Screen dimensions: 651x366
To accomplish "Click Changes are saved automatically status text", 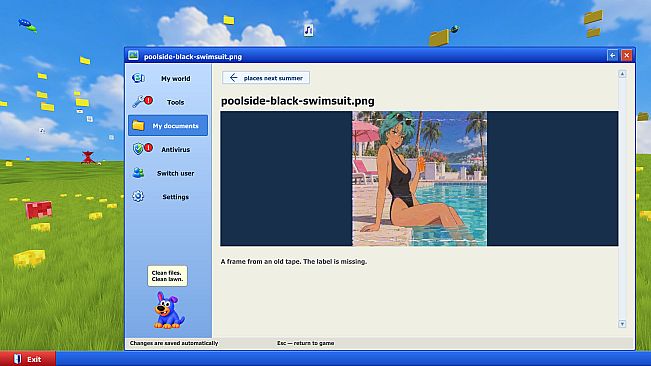I will (x=174, y=343).
